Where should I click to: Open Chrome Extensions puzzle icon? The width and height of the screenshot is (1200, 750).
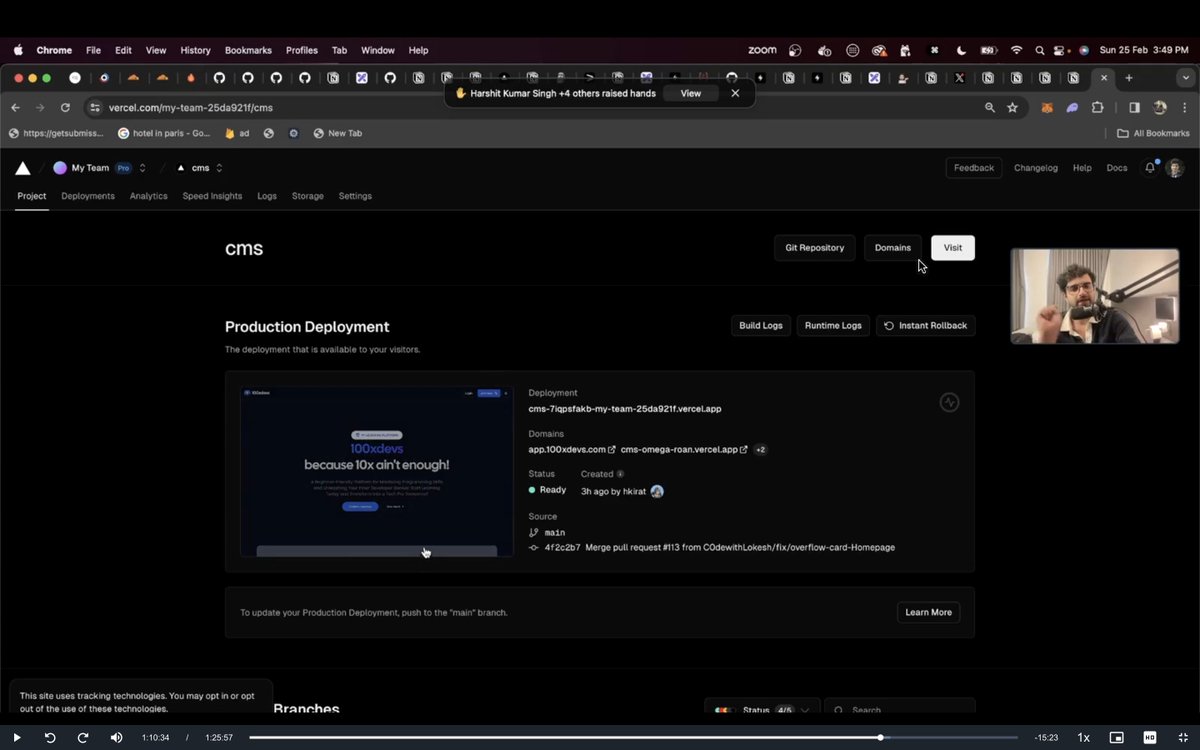[1097, 107]
